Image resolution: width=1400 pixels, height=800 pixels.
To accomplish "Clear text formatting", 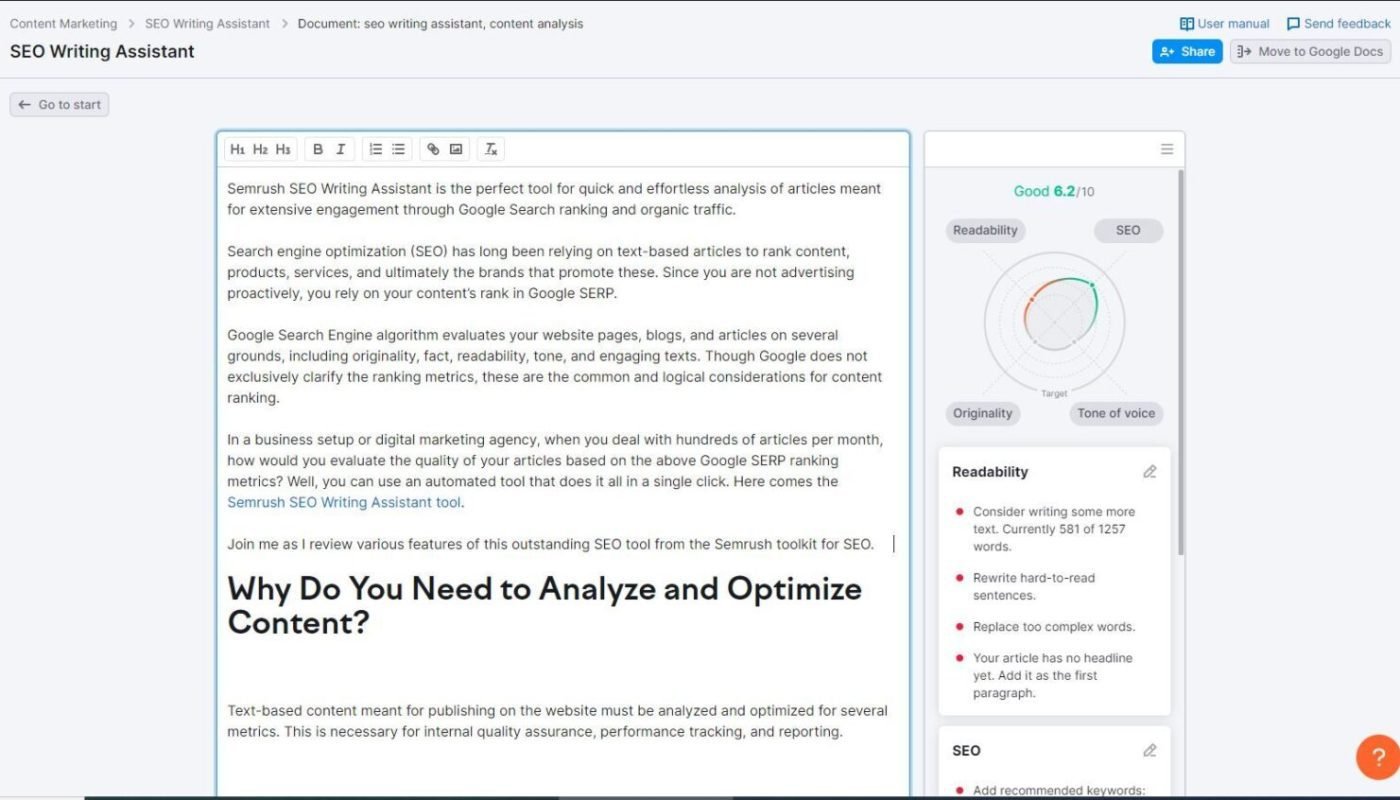I will [491, 149].
